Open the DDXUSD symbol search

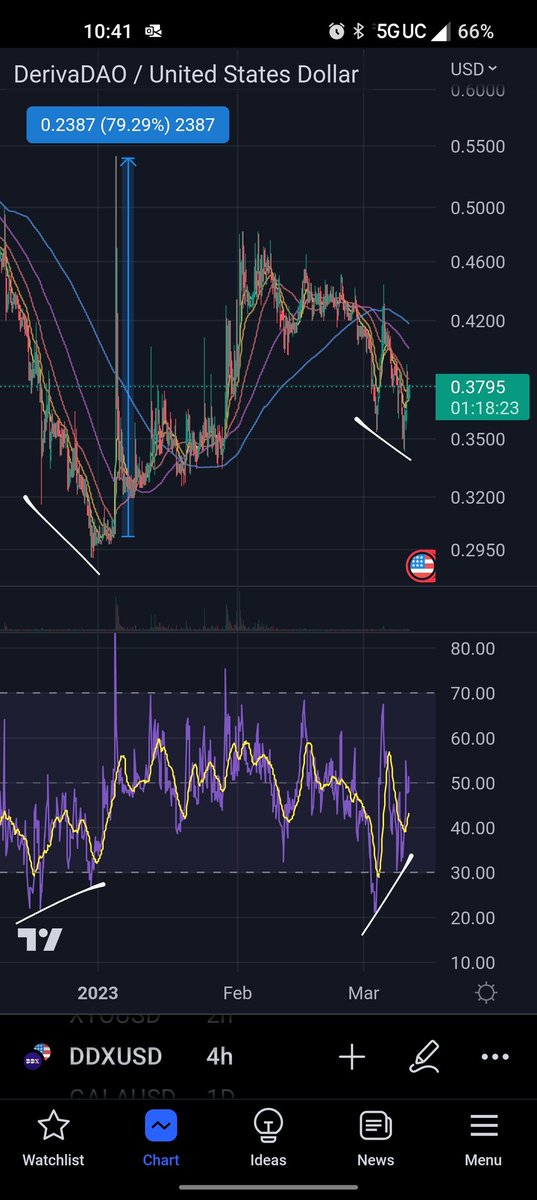point(113,1056)
